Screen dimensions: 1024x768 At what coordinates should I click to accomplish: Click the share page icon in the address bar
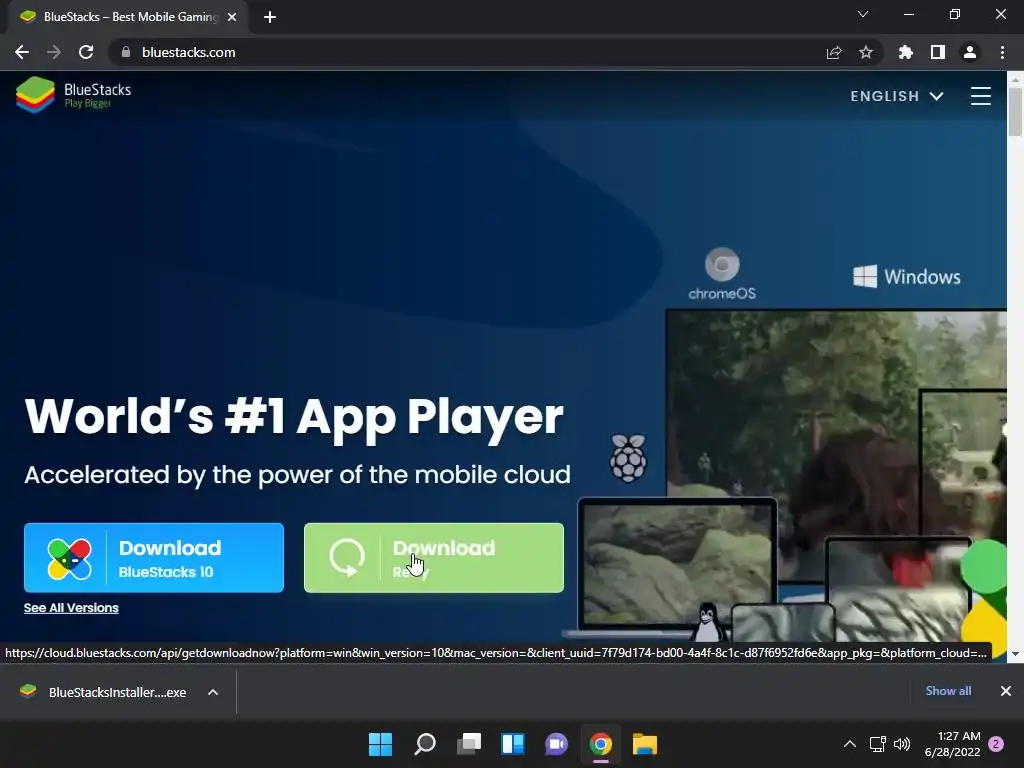[x=834, y=52]
